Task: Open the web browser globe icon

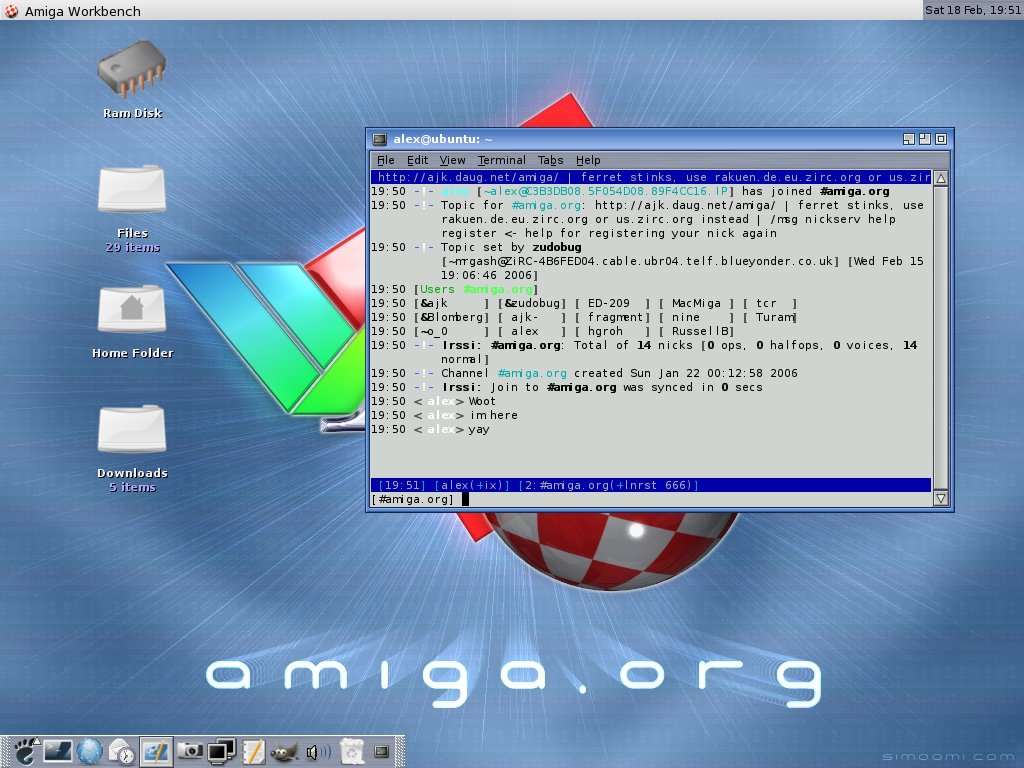Action: point(89,751)
